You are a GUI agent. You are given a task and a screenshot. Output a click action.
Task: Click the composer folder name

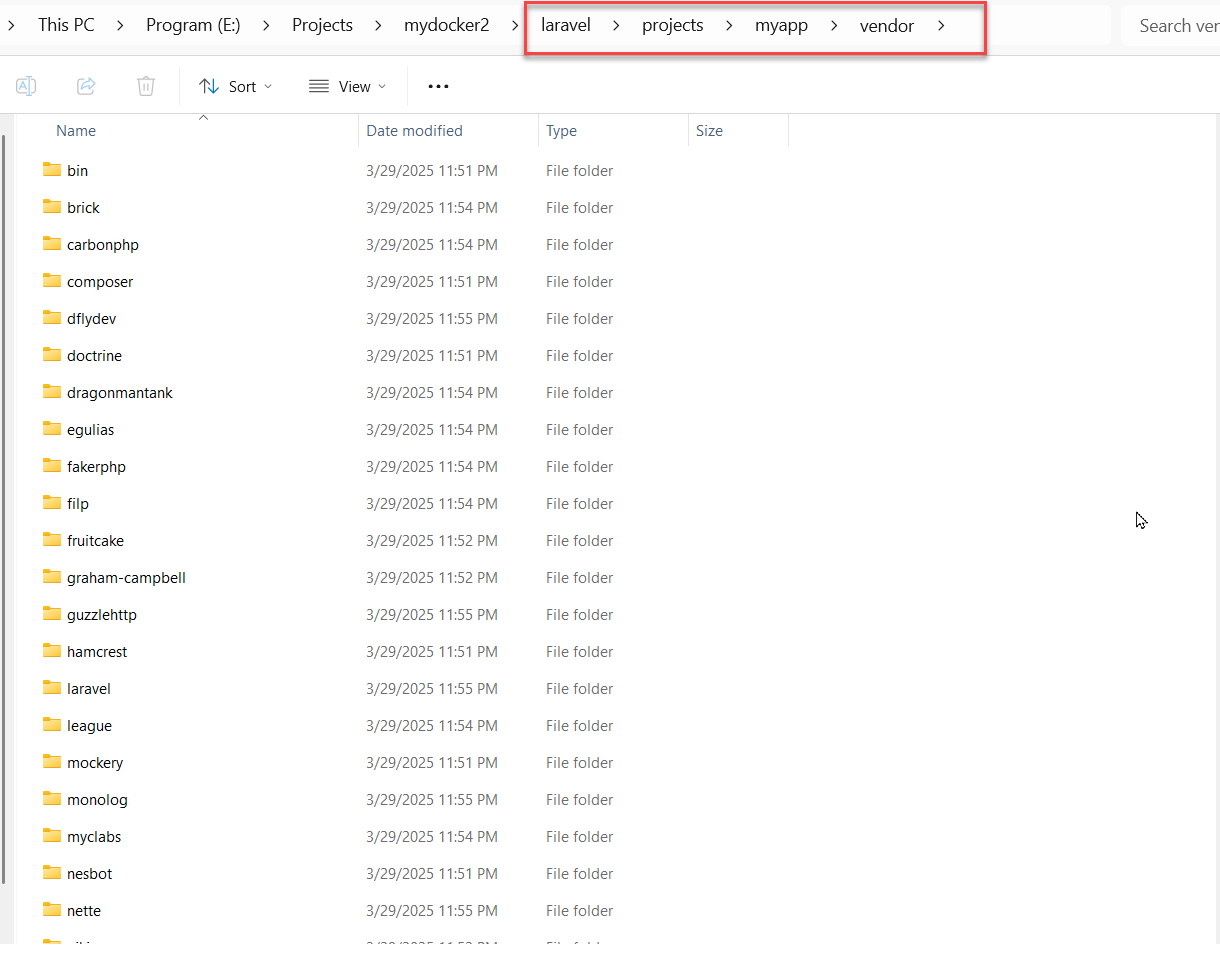point(100,281)
